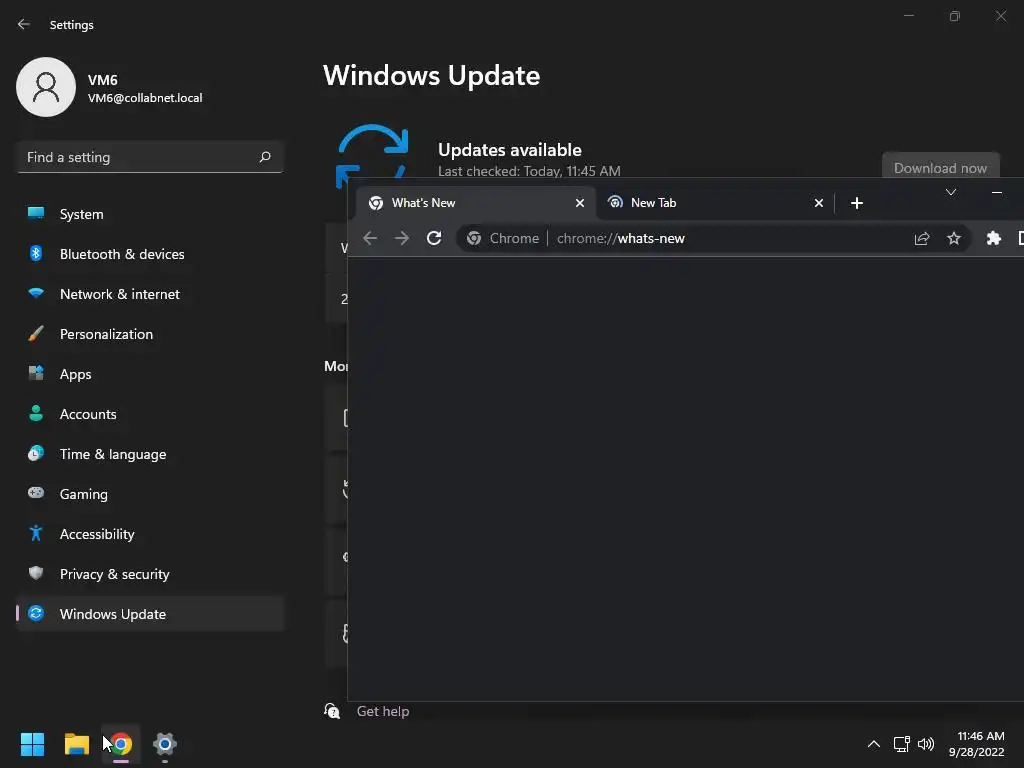Click the Download now button

coord(940,167)
